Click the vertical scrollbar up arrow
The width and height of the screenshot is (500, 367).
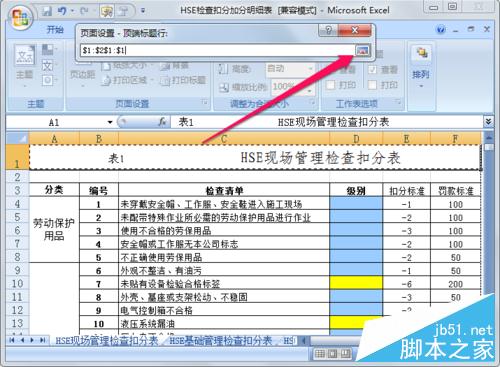(489, 137)
